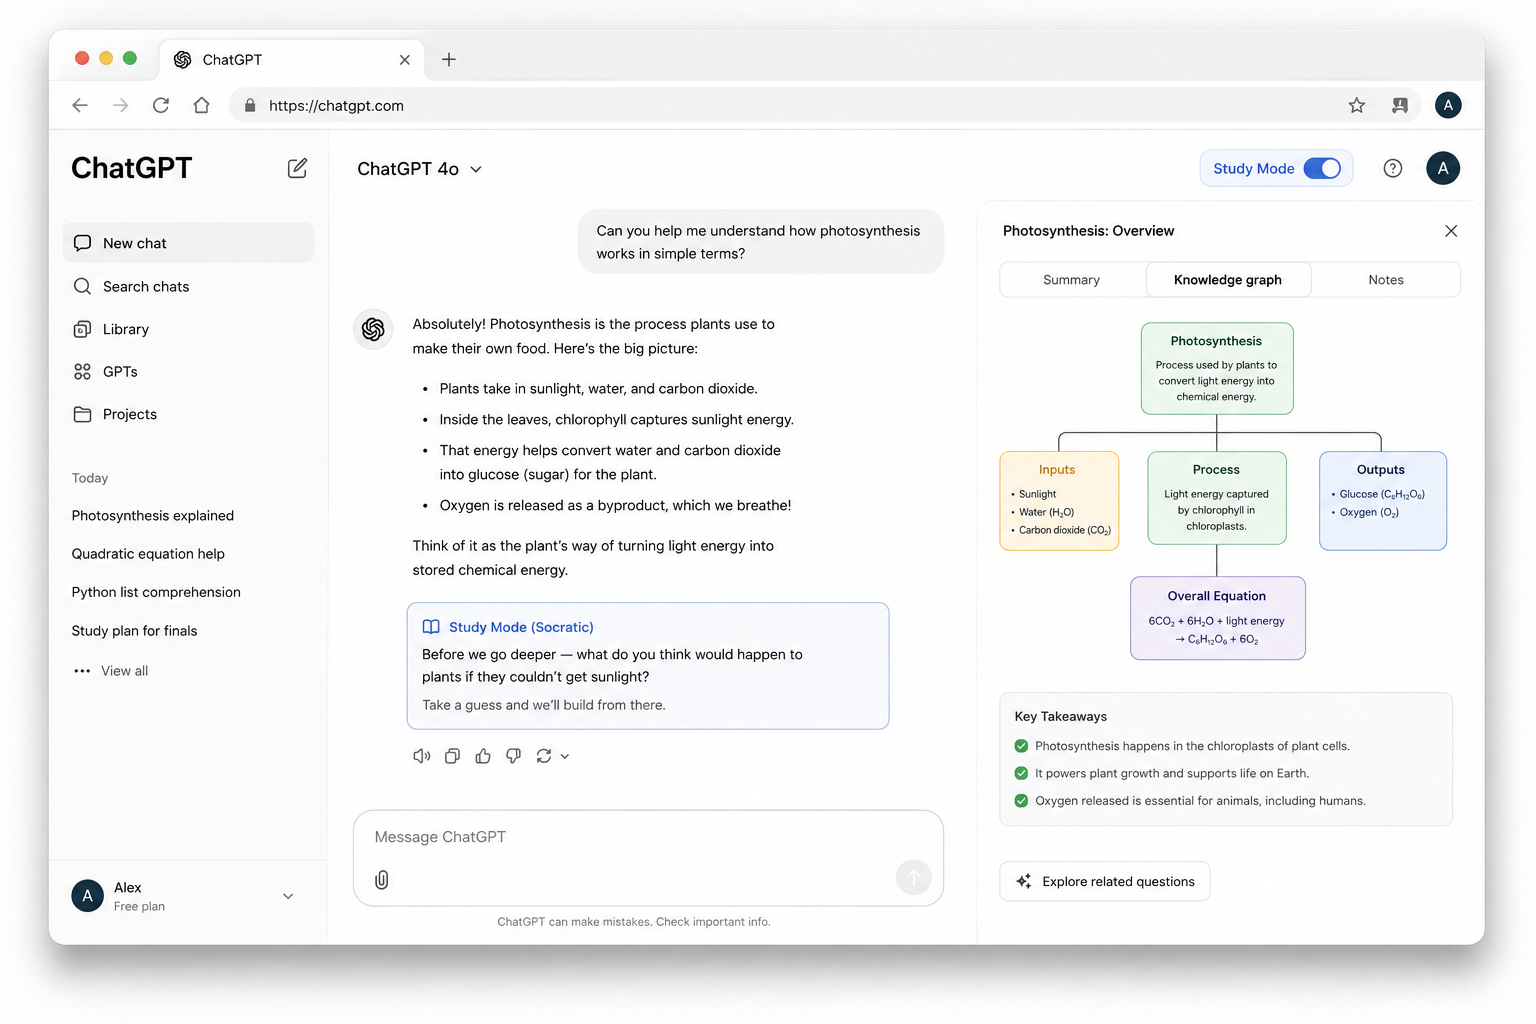Send message with the arrow button
1536x1024 pixels.
click(x=914, y=878)
